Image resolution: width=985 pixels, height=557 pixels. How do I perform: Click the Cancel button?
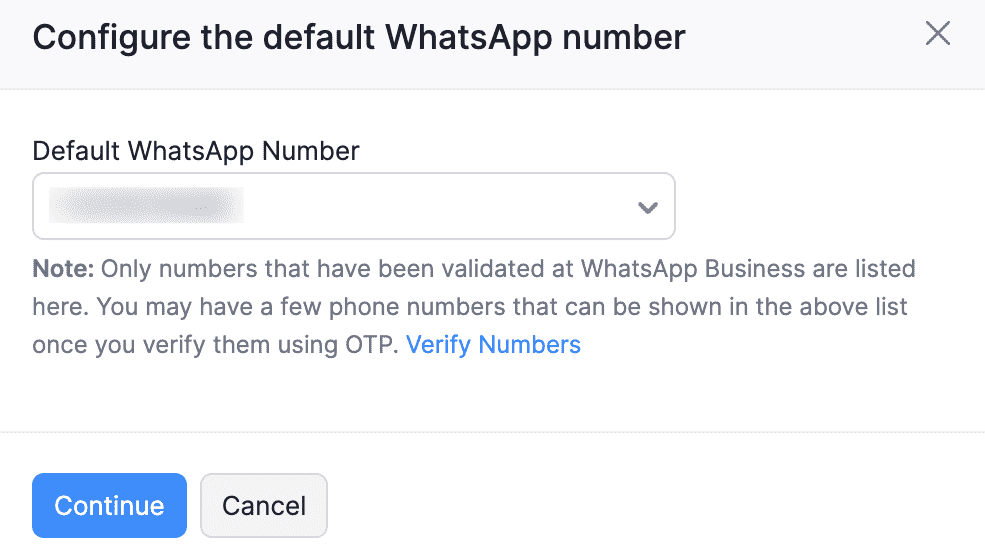tap(264, 505)
